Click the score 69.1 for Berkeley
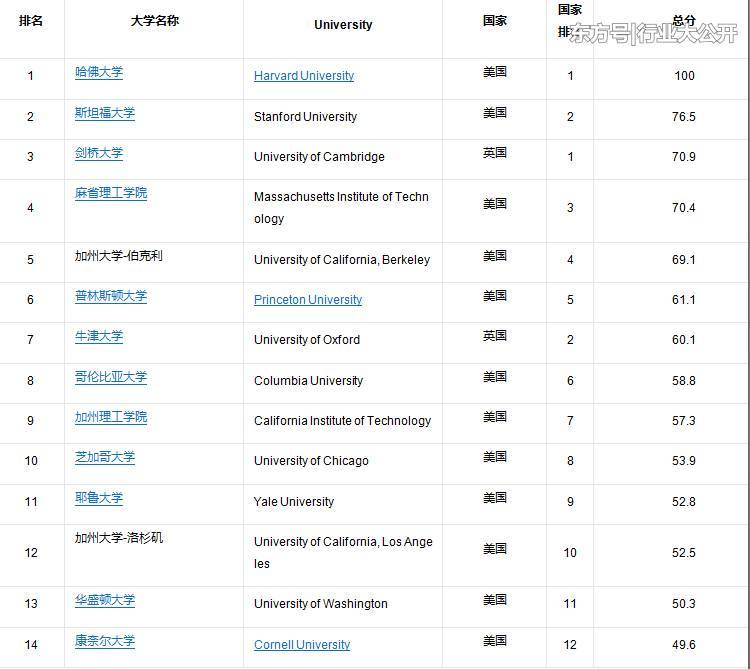Screen dimensions: 750x669 684,260
